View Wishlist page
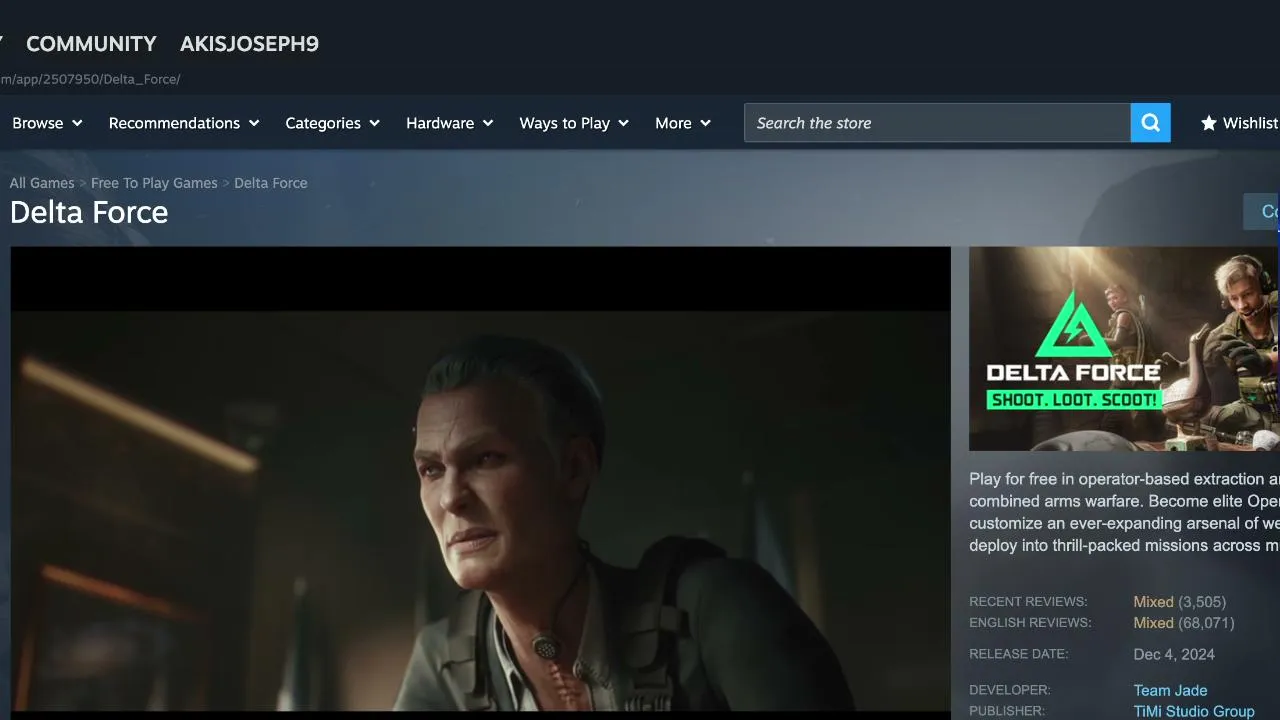Image resolution: width=1280 pixels, height=720 pixels. point(1250,123)
